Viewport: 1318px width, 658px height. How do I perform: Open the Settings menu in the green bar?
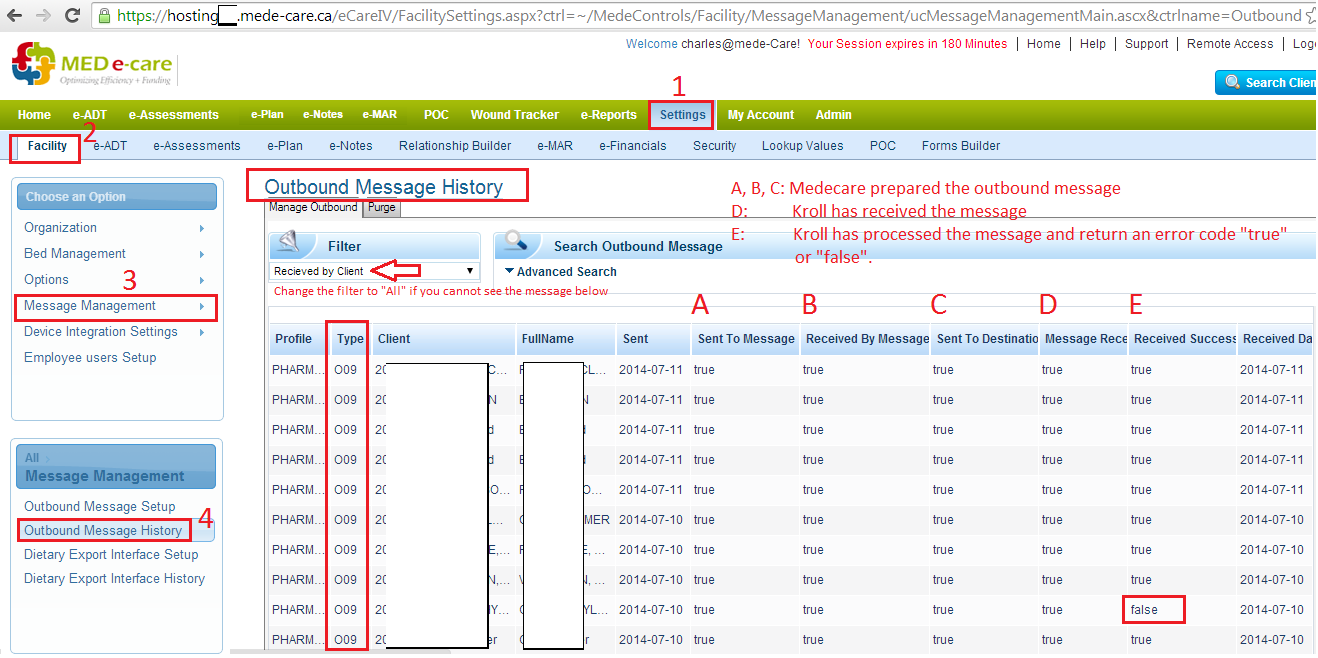point(682,115)
